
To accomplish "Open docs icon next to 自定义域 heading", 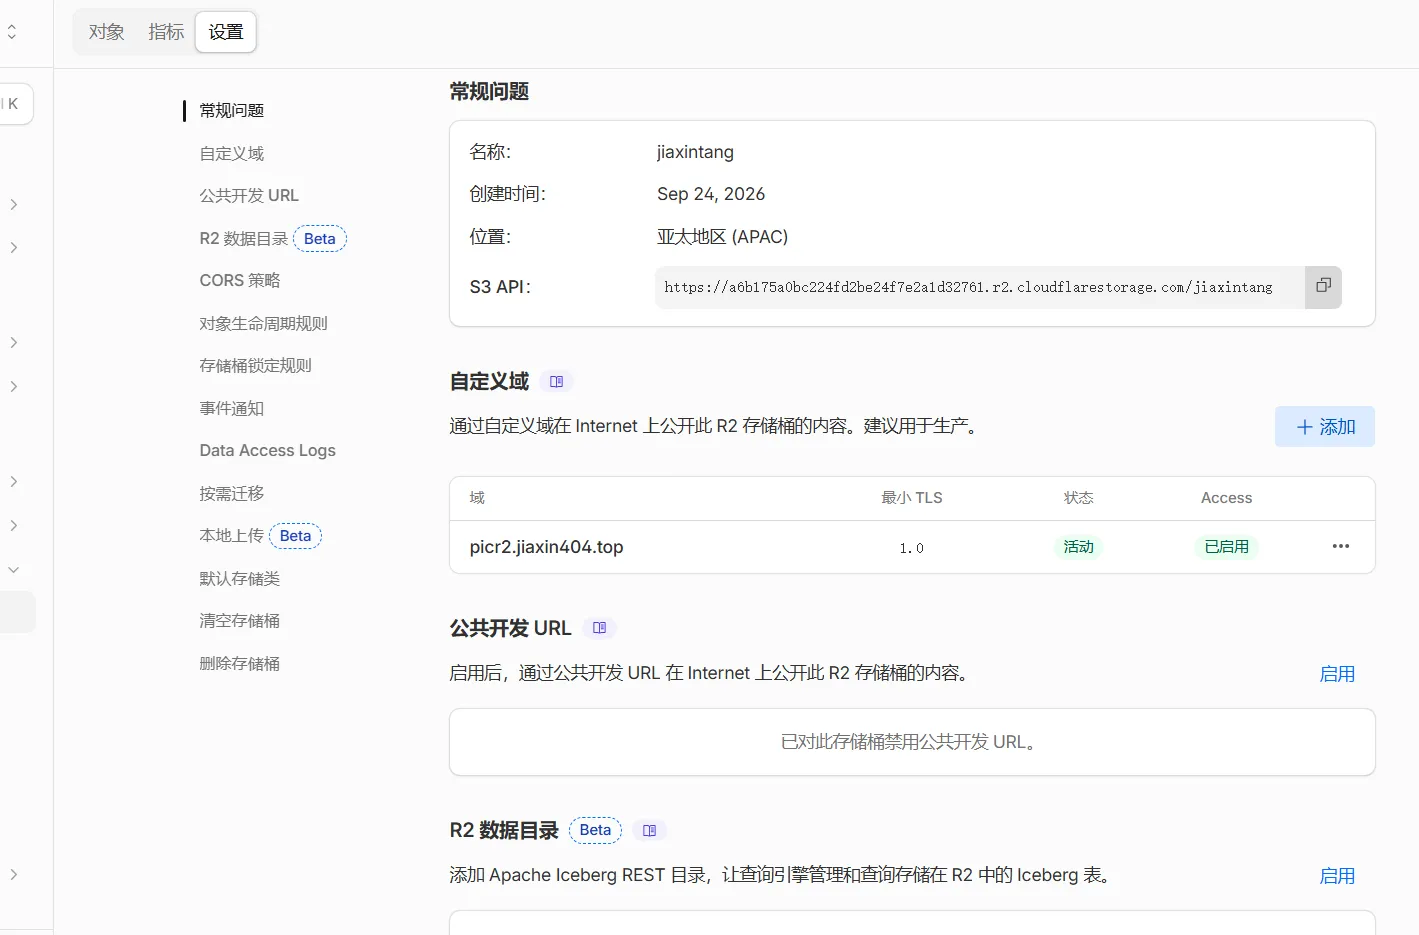I will pos(557,381).
